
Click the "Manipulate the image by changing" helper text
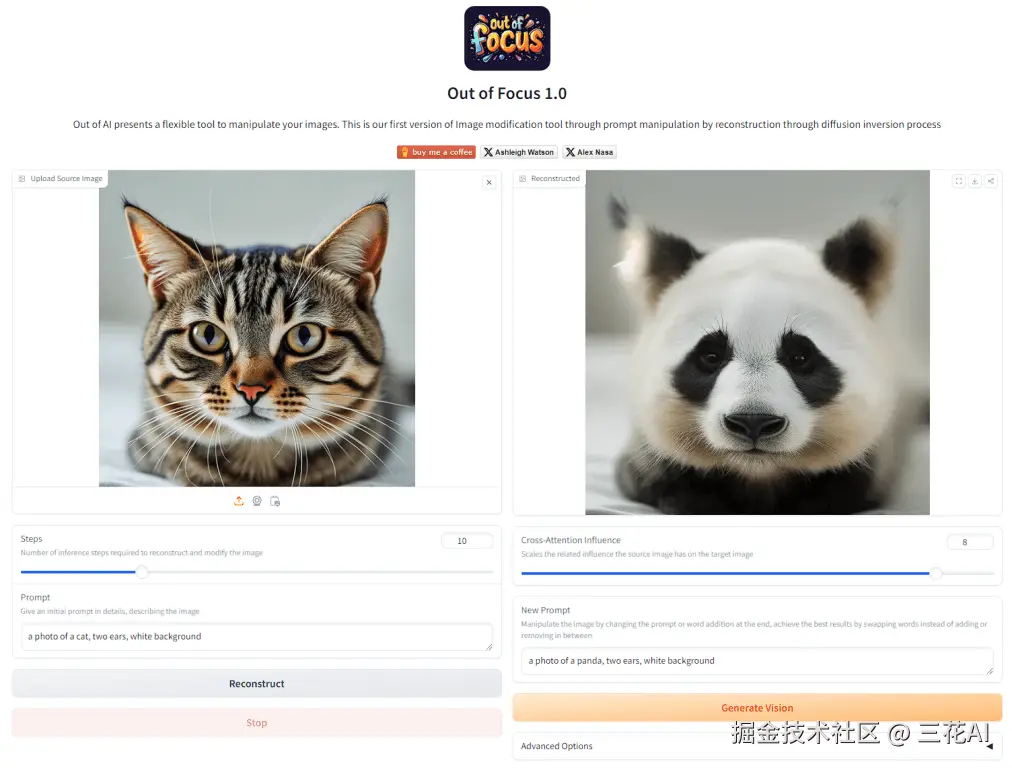click(754, 630)
